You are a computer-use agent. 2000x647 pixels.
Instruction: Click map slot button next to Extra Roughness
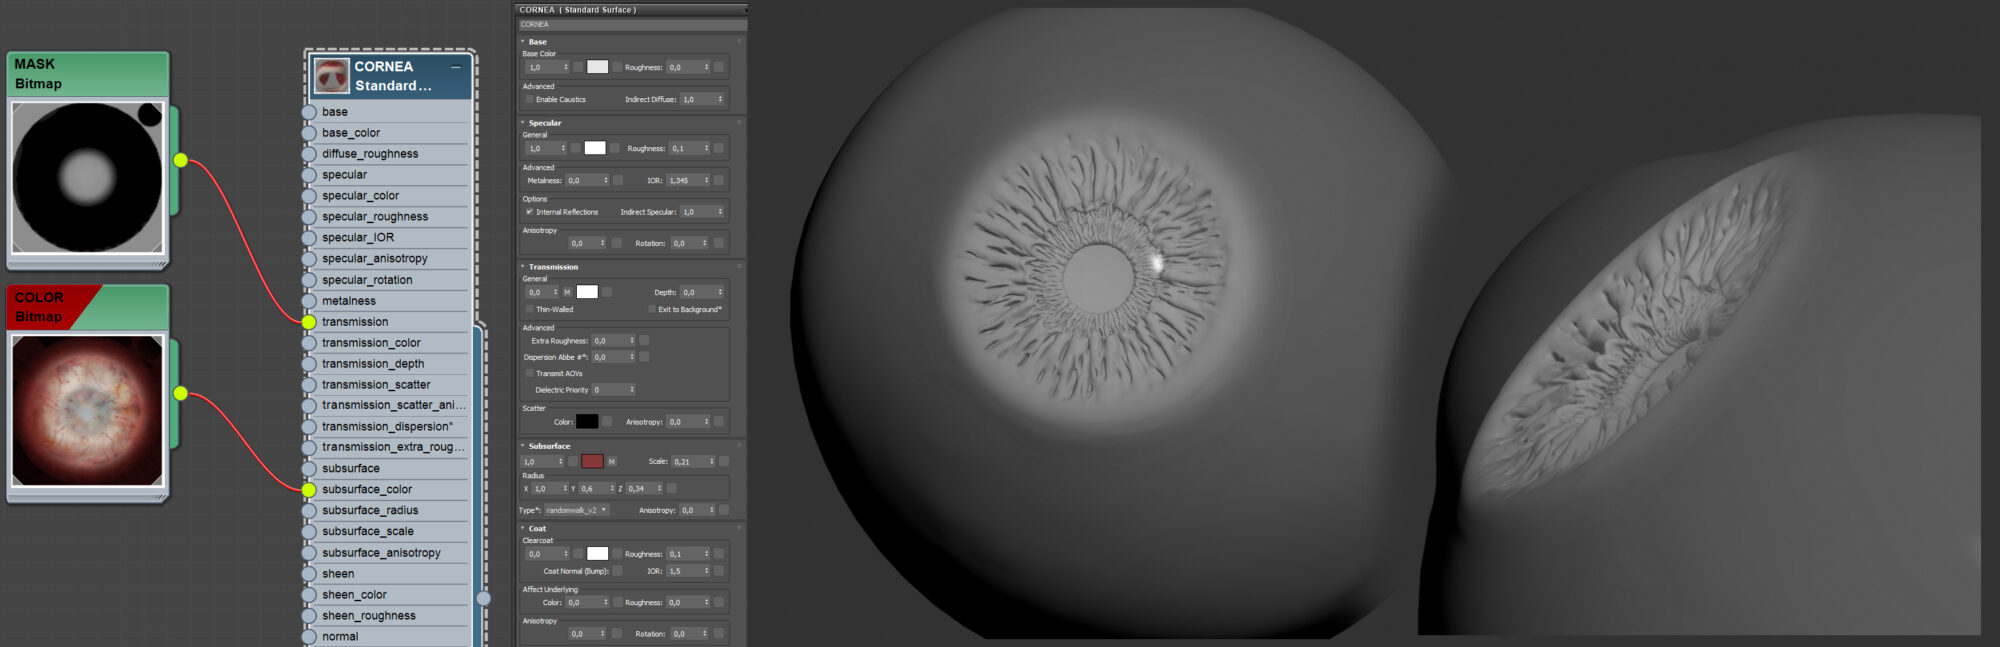click(644, 341)
